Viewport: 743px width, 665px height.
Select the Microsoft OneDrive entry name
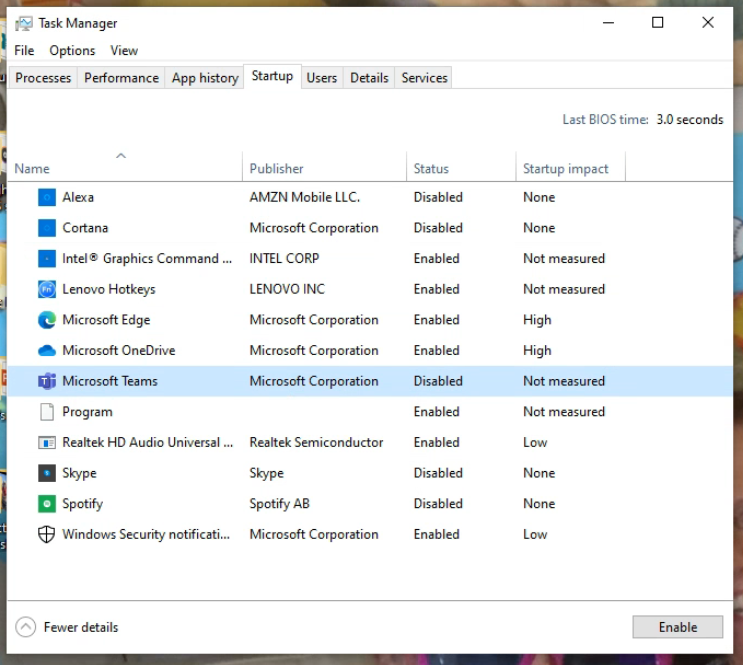pyautogui.click(x=119, y=350)
